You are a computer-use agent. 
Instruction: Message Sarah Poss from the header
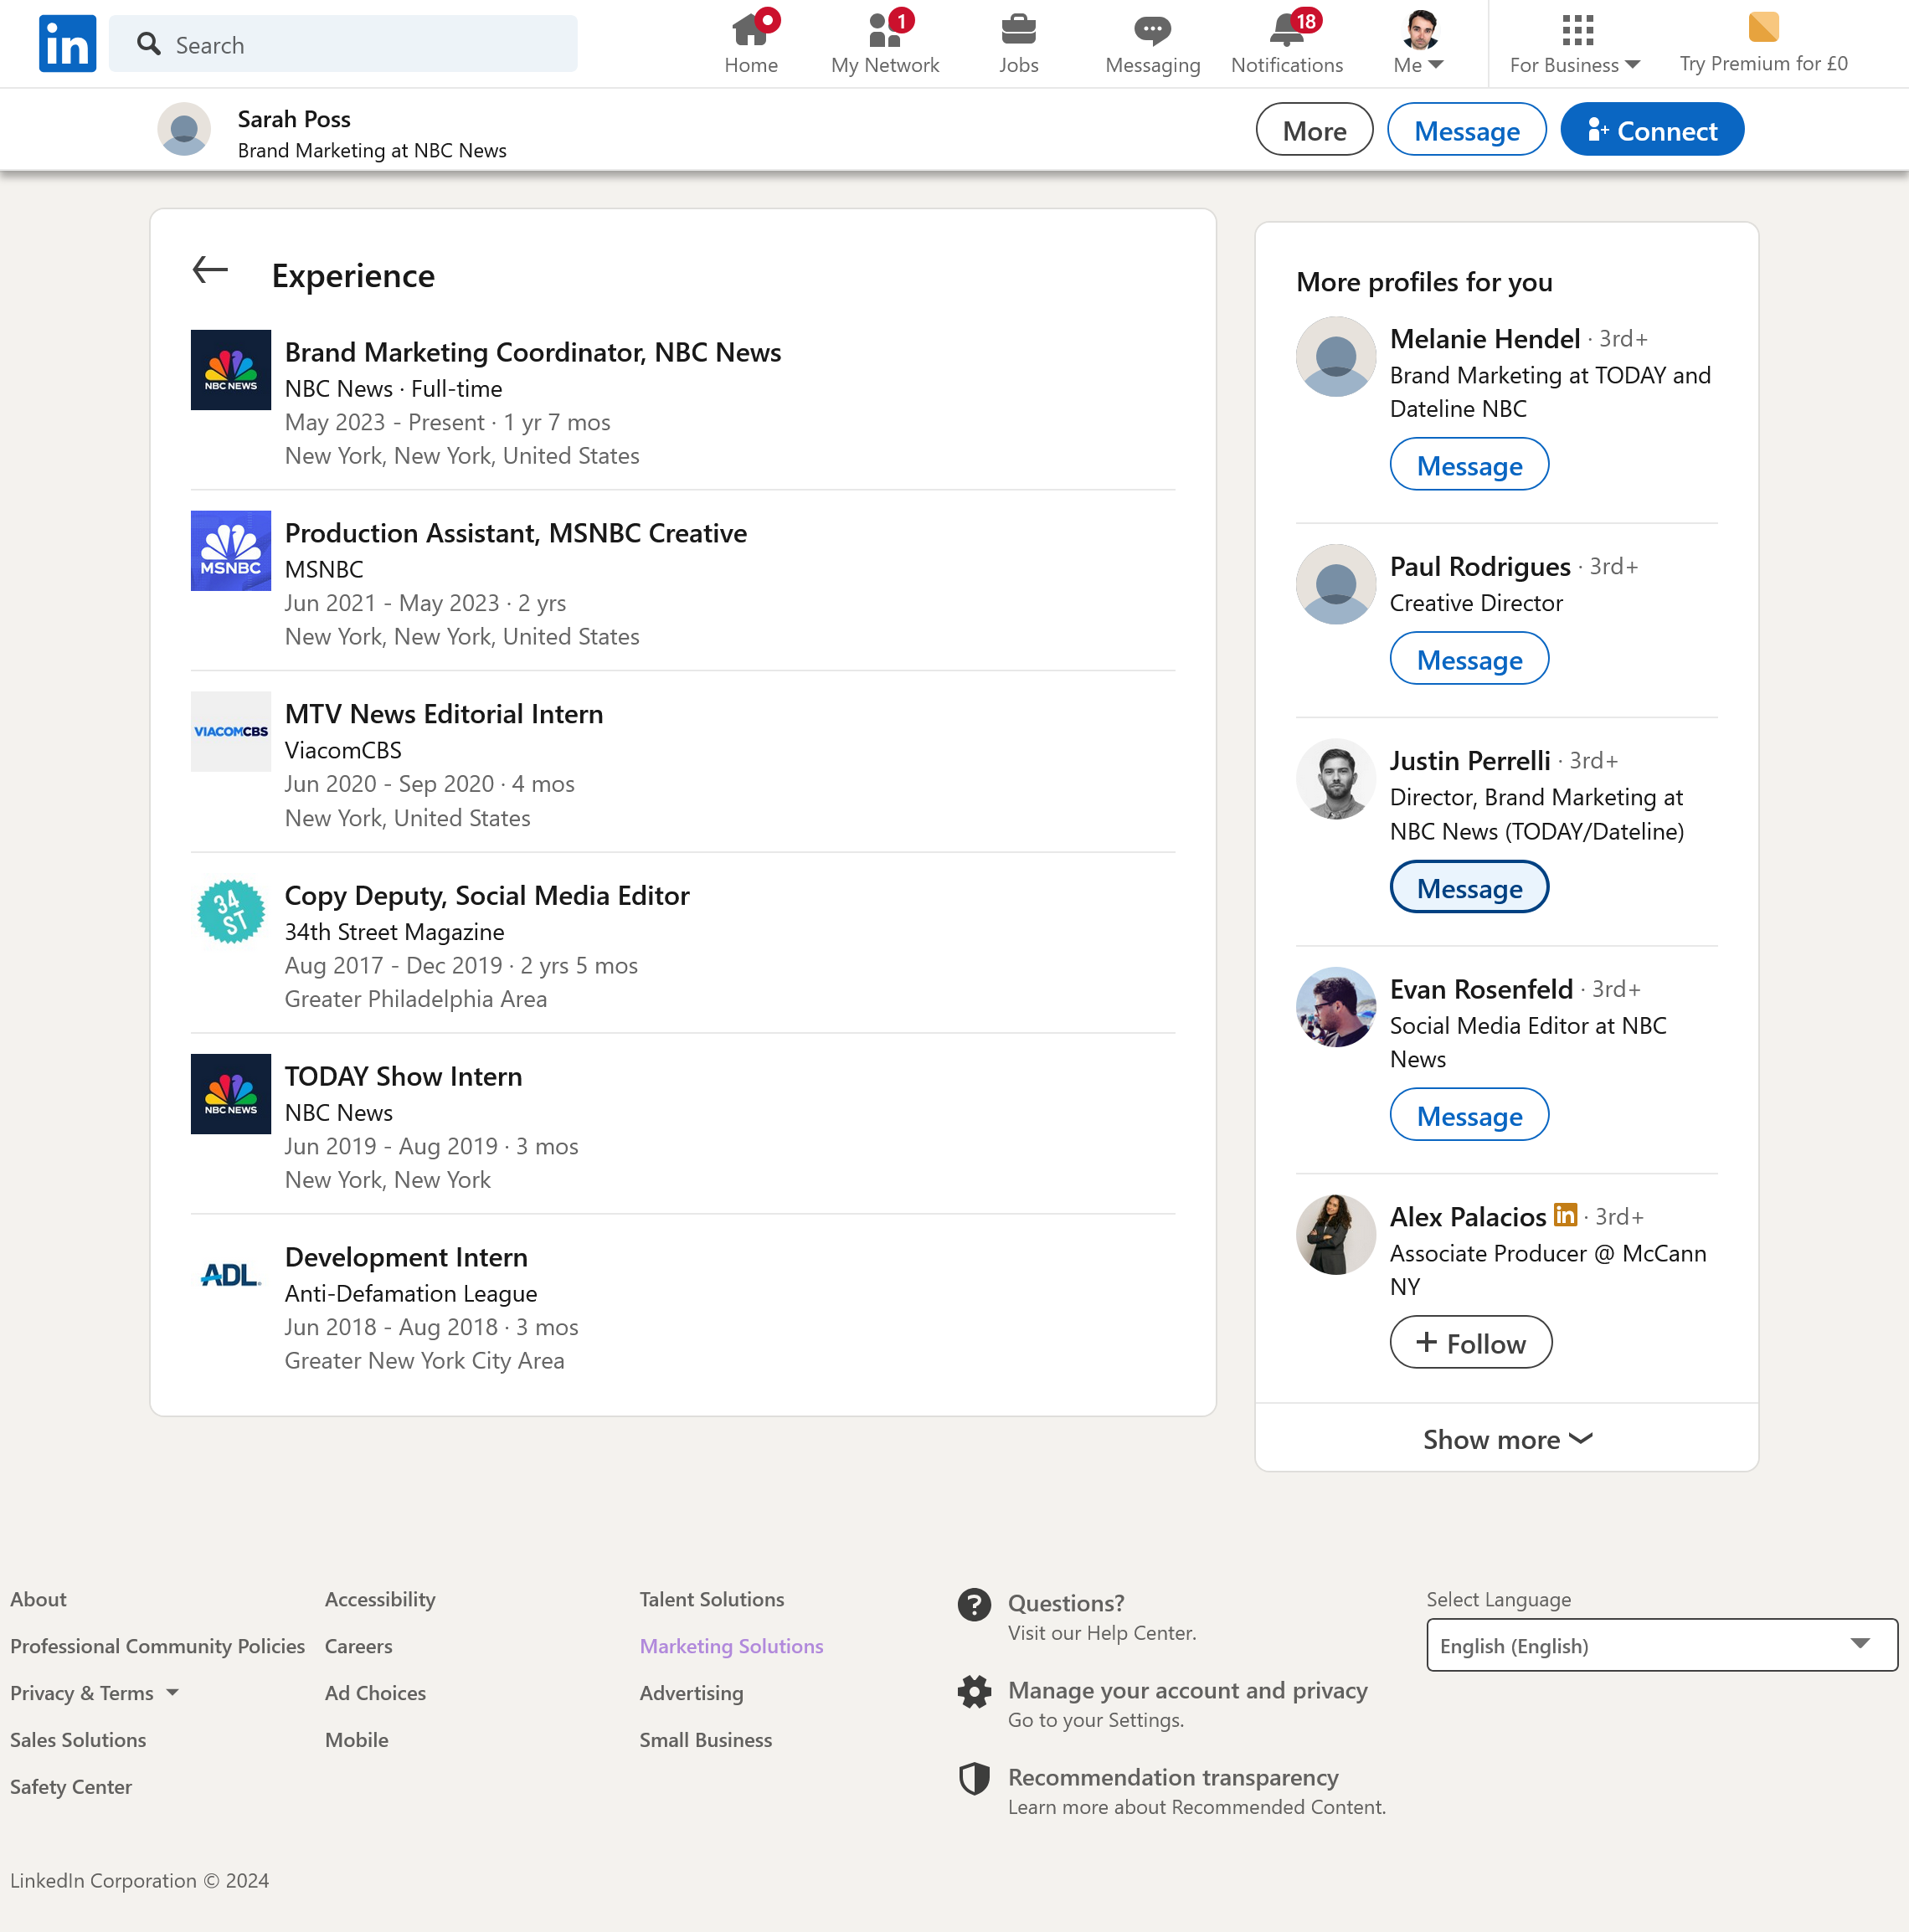pos(1466,129)
